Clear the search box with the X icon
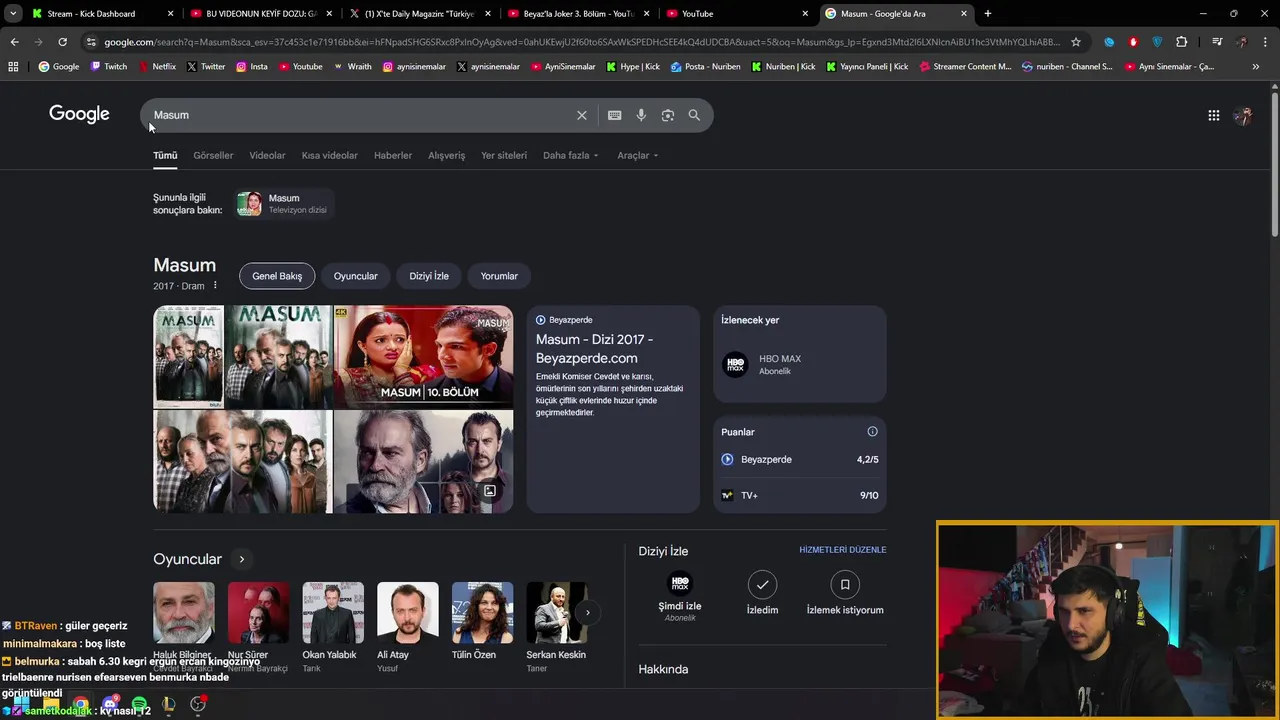The height and width of the screenshot is (720, 1280). click(x=581, y=115)
